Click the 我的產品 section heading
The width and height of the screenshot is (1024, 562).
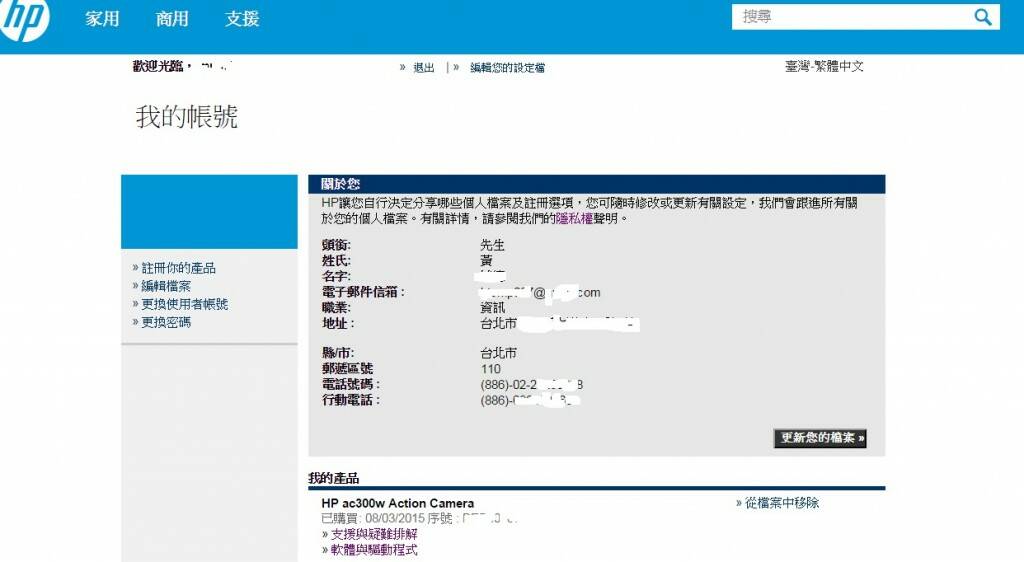(334, 478)
